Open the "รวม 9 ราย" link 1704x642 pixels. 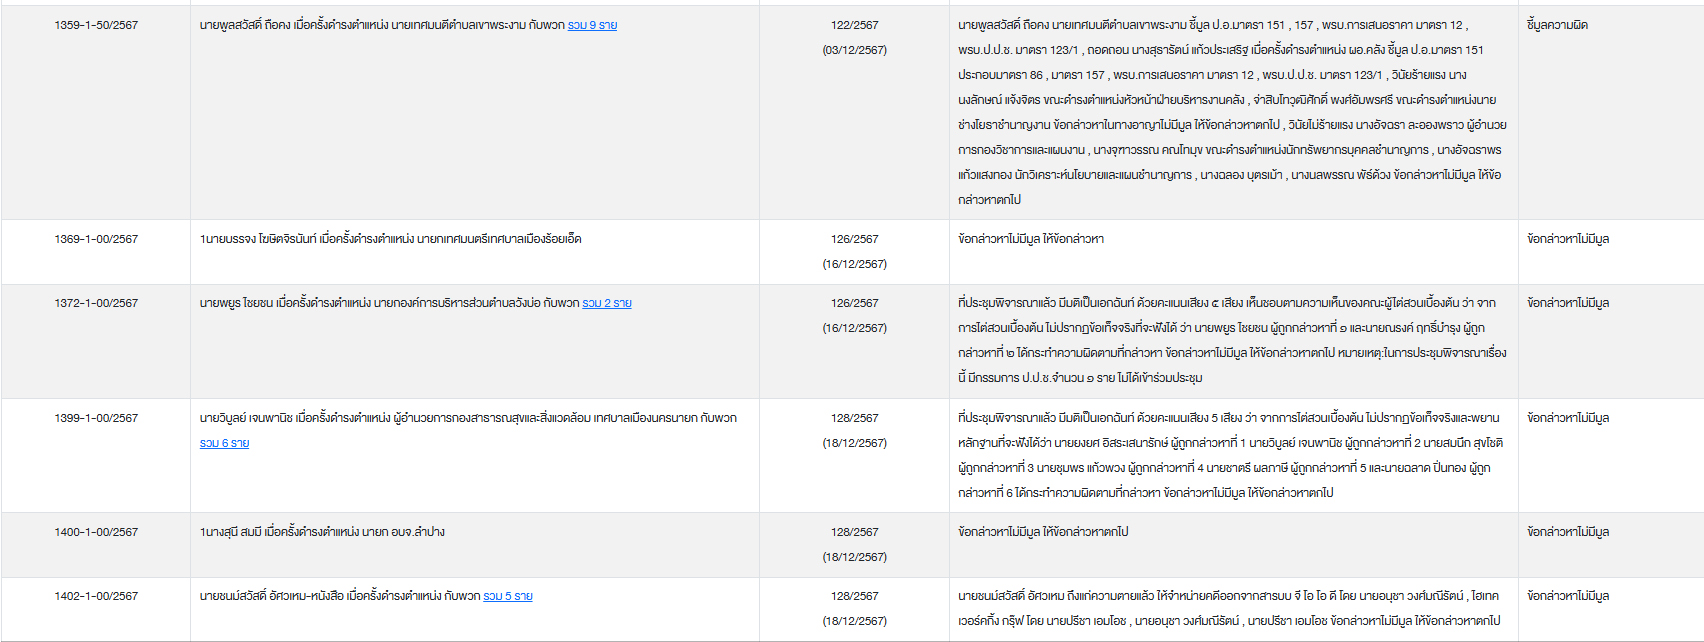click(x=592, y=25)
